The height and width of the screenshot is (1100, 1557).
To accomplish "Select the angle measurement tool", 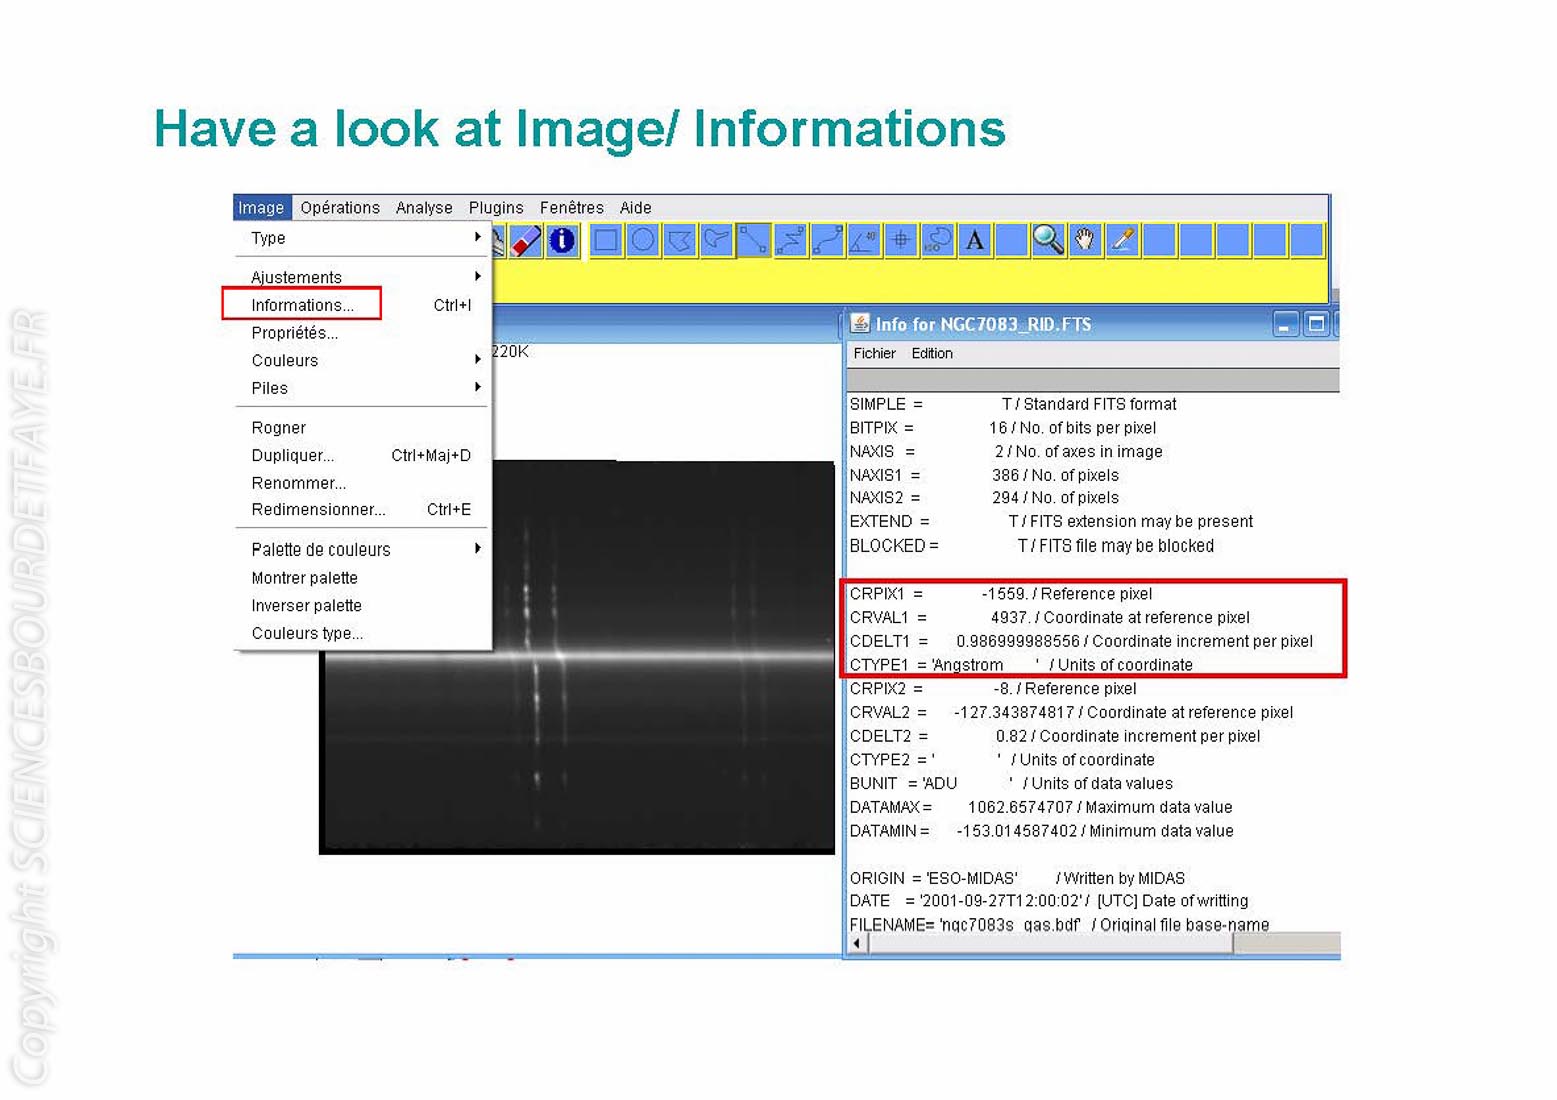I will coord(864,241).
